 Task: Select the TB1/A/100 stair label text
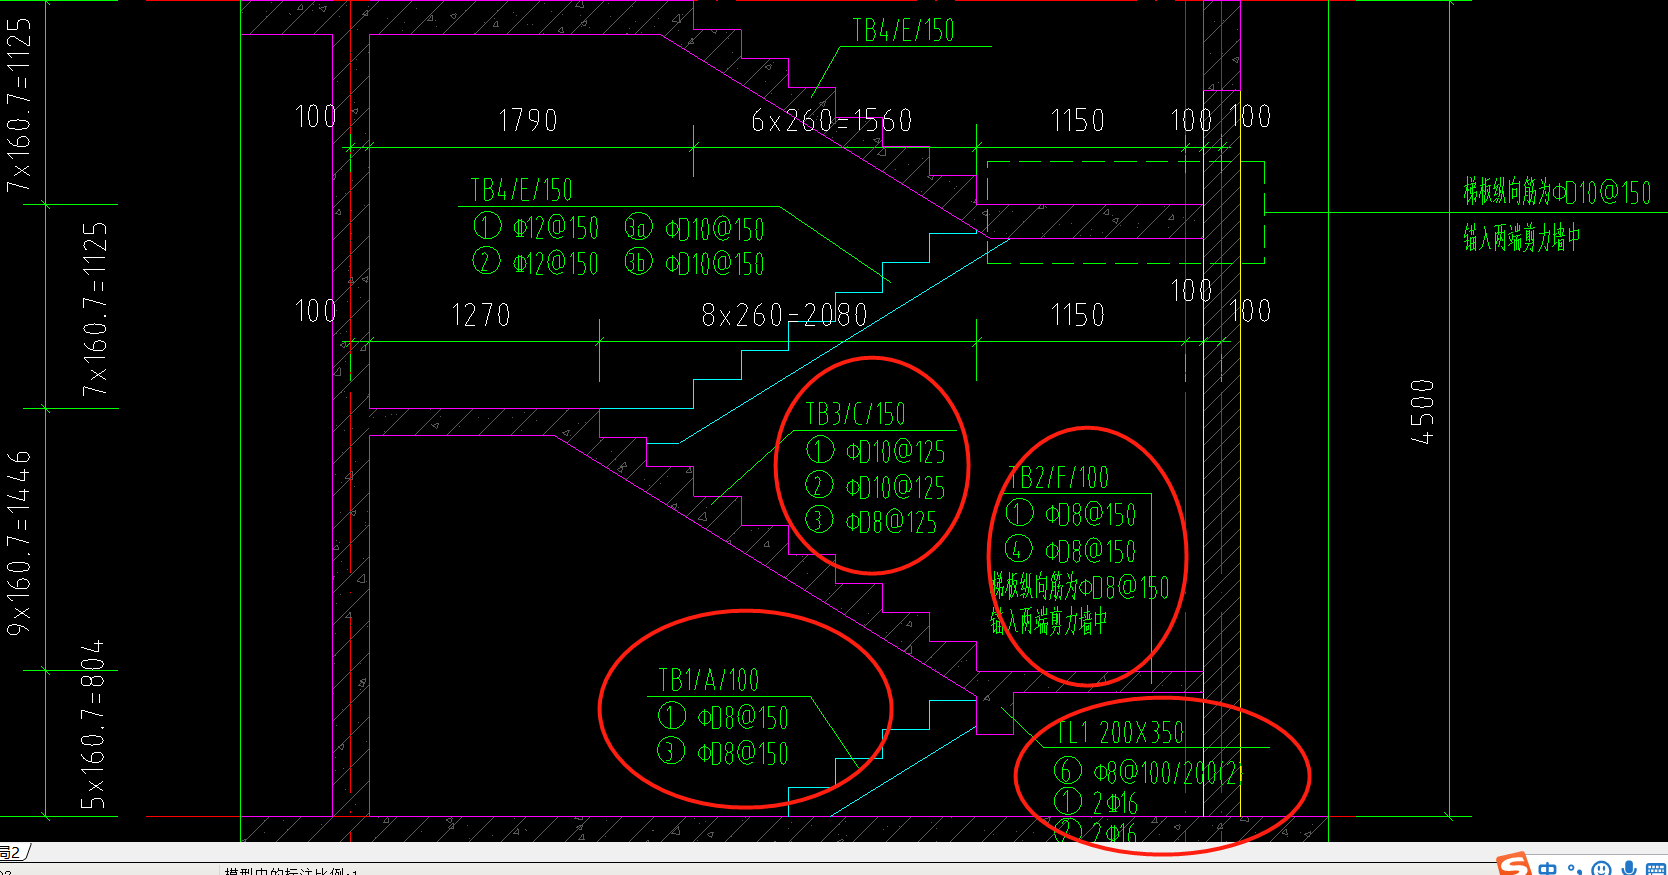click(709, 680)
